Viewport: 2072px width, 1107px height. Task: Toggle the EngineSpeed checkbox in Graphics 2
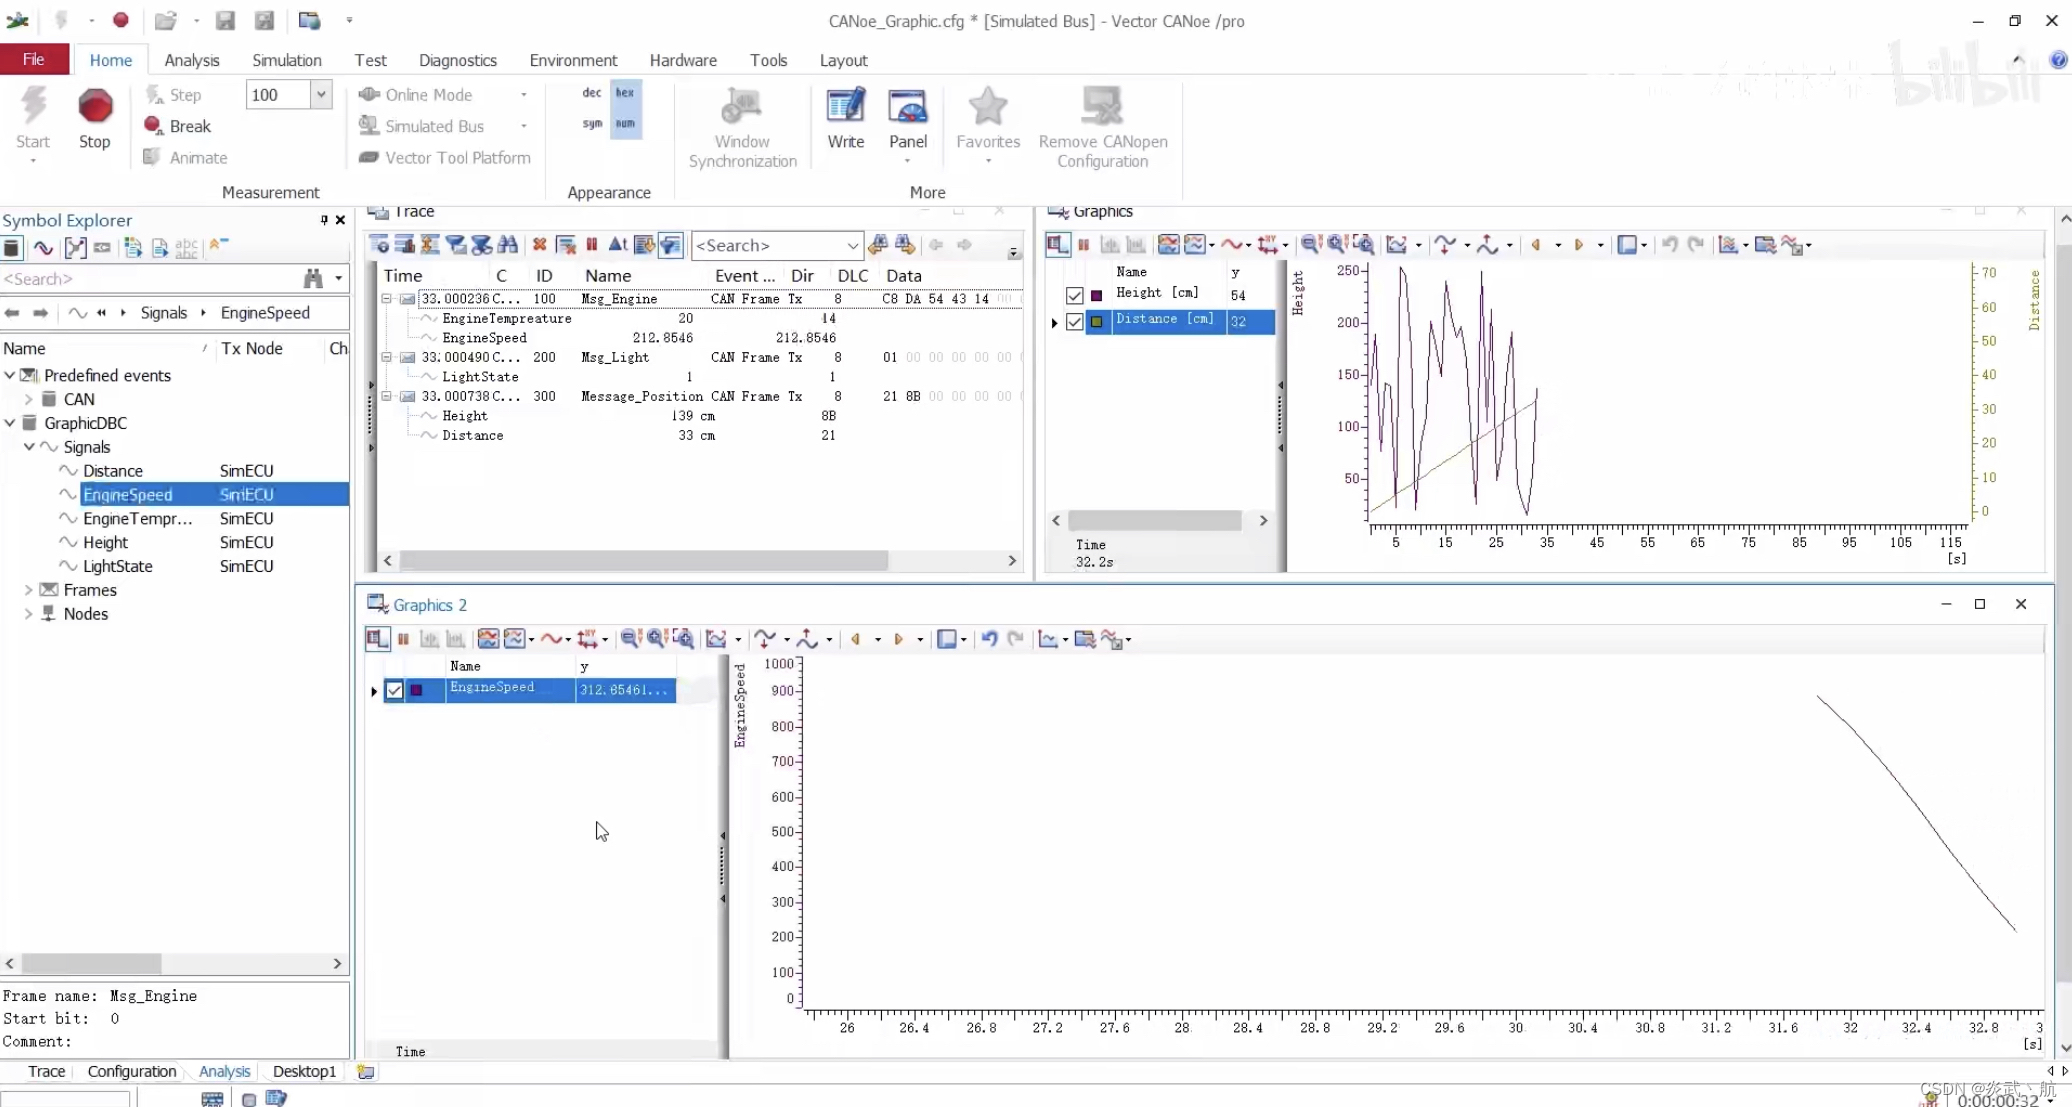(x=394, y=690)
